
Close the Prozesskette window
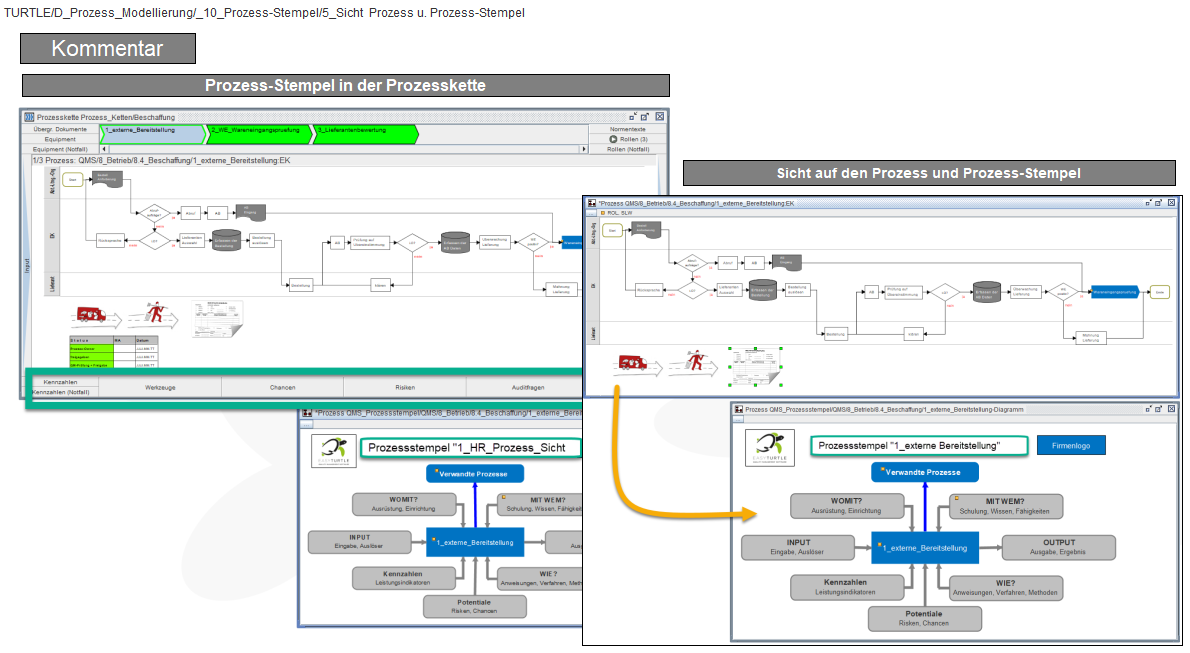click(x=660, y=116)
